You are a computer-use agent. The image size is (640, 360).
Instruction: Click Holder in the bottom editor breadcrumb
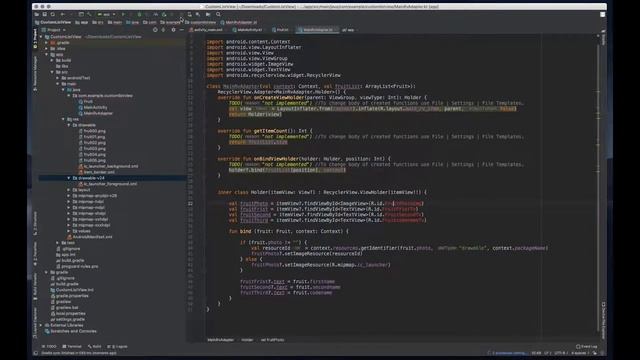pyautogui.click(x=247, y=340)
